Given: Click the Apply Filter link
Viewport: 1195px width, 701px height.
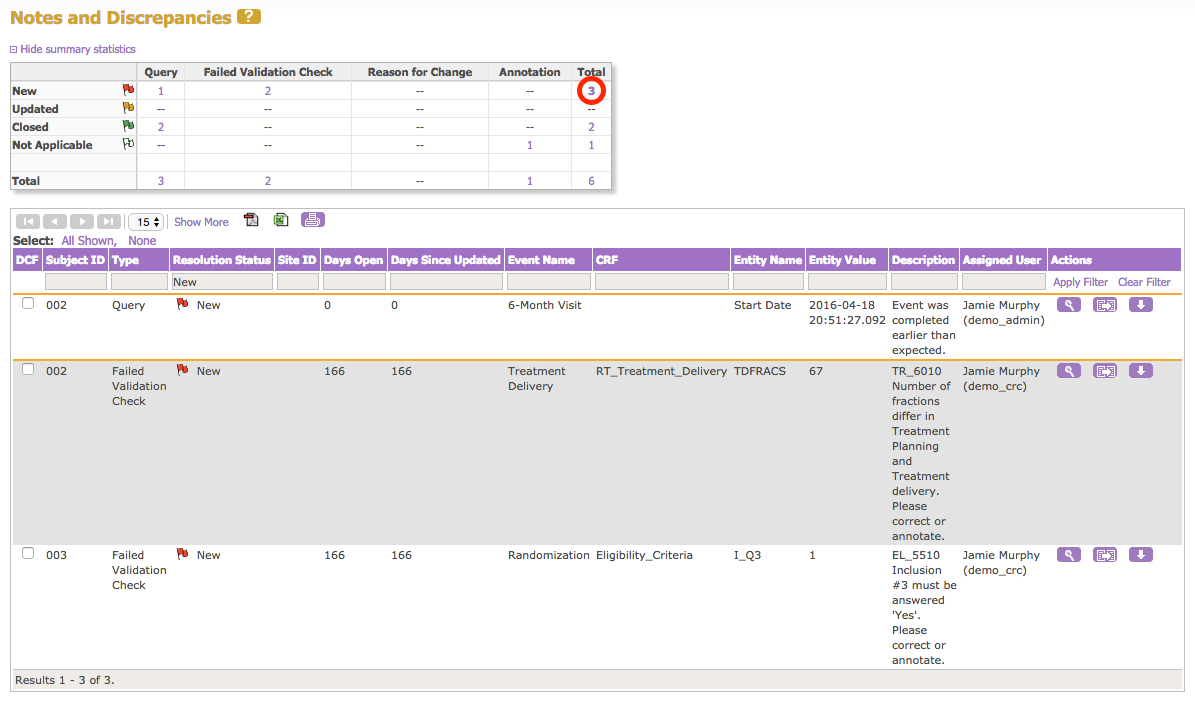Looking at the screenshot, I should tap(1080, 282).
